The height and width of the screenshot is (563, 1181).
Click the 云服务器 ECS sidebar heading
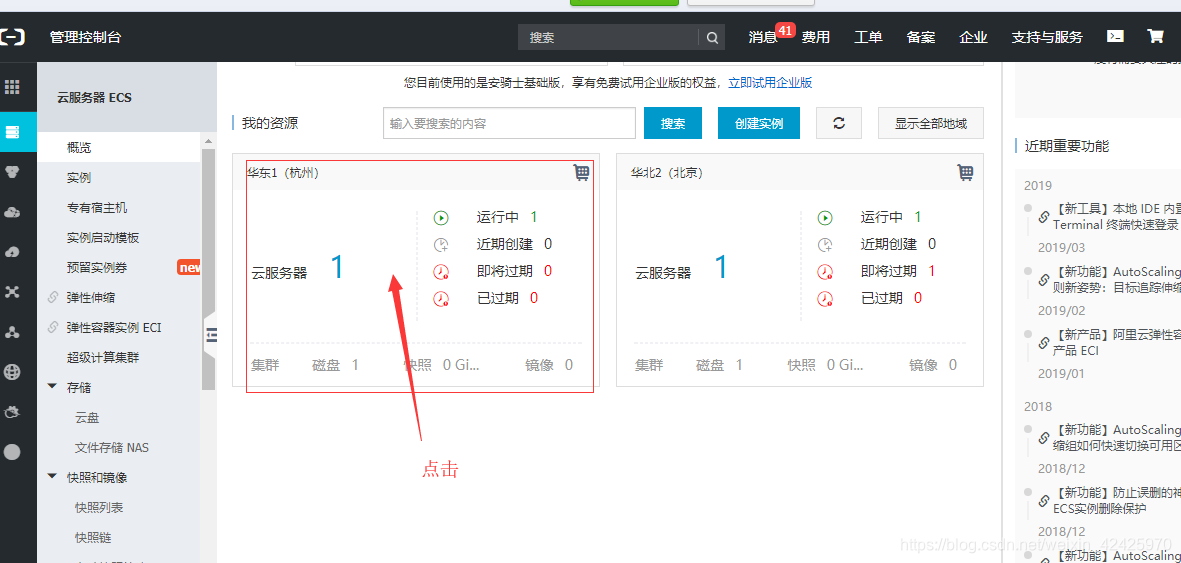point(95,97)
